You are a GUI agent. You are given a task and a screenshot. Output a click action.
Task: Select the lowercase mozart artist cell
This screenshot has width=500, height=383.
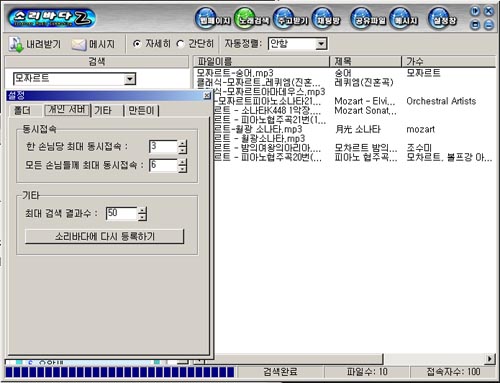click(x=420, y=129)
